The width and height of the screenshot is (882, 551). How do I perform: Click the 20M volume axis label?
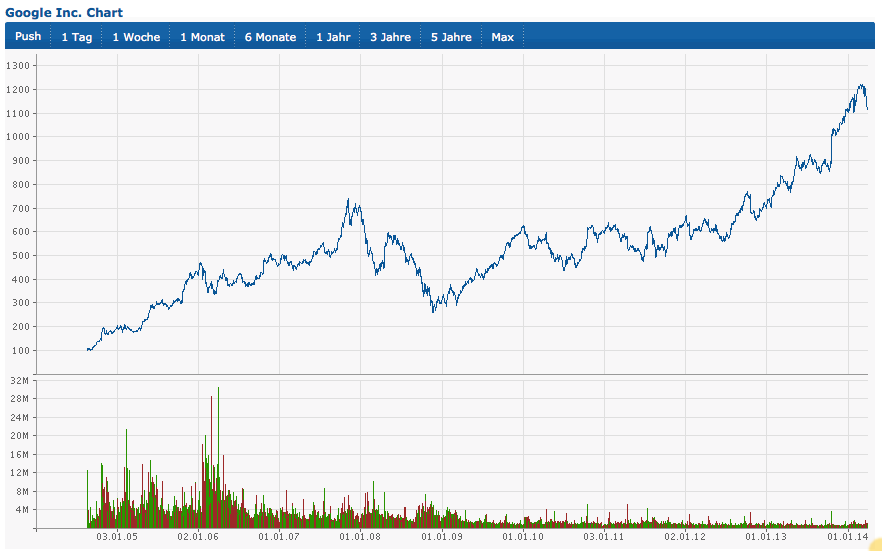point(20,436)
